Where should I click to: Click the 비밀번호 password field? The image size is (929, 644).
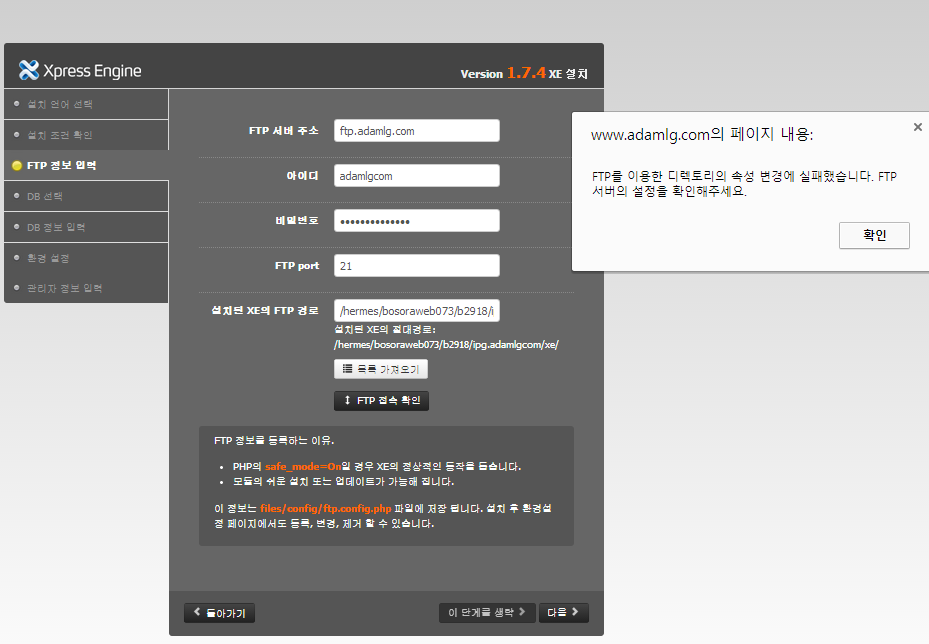416,220
